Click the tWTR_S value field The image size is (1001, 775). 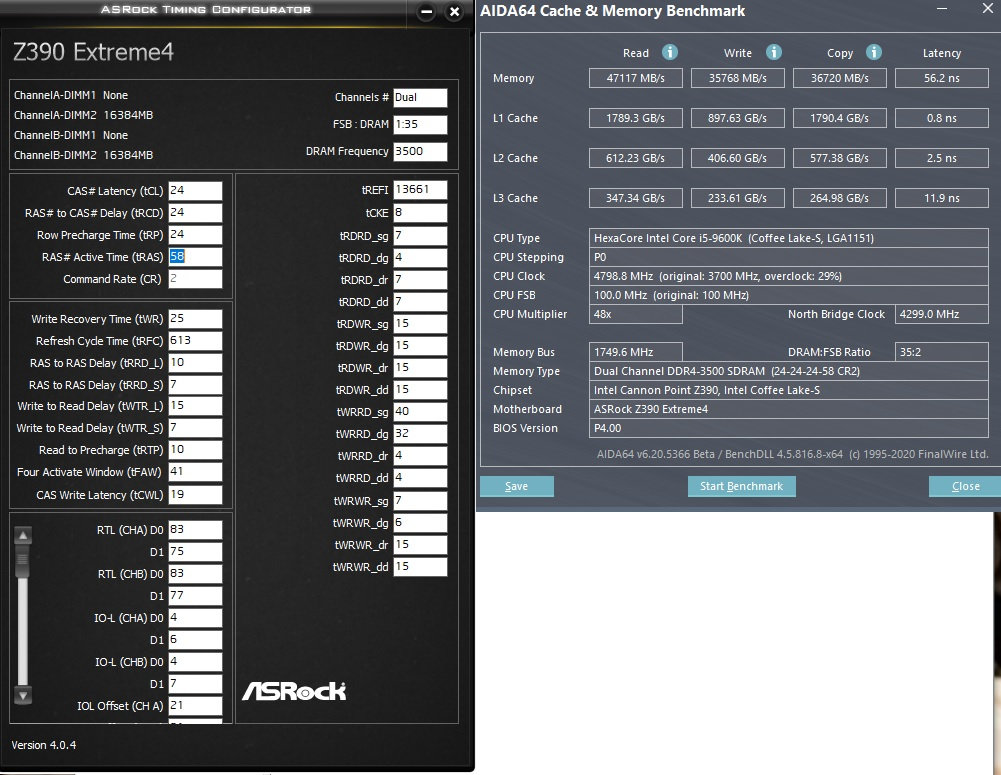click(x=195, y=428)
